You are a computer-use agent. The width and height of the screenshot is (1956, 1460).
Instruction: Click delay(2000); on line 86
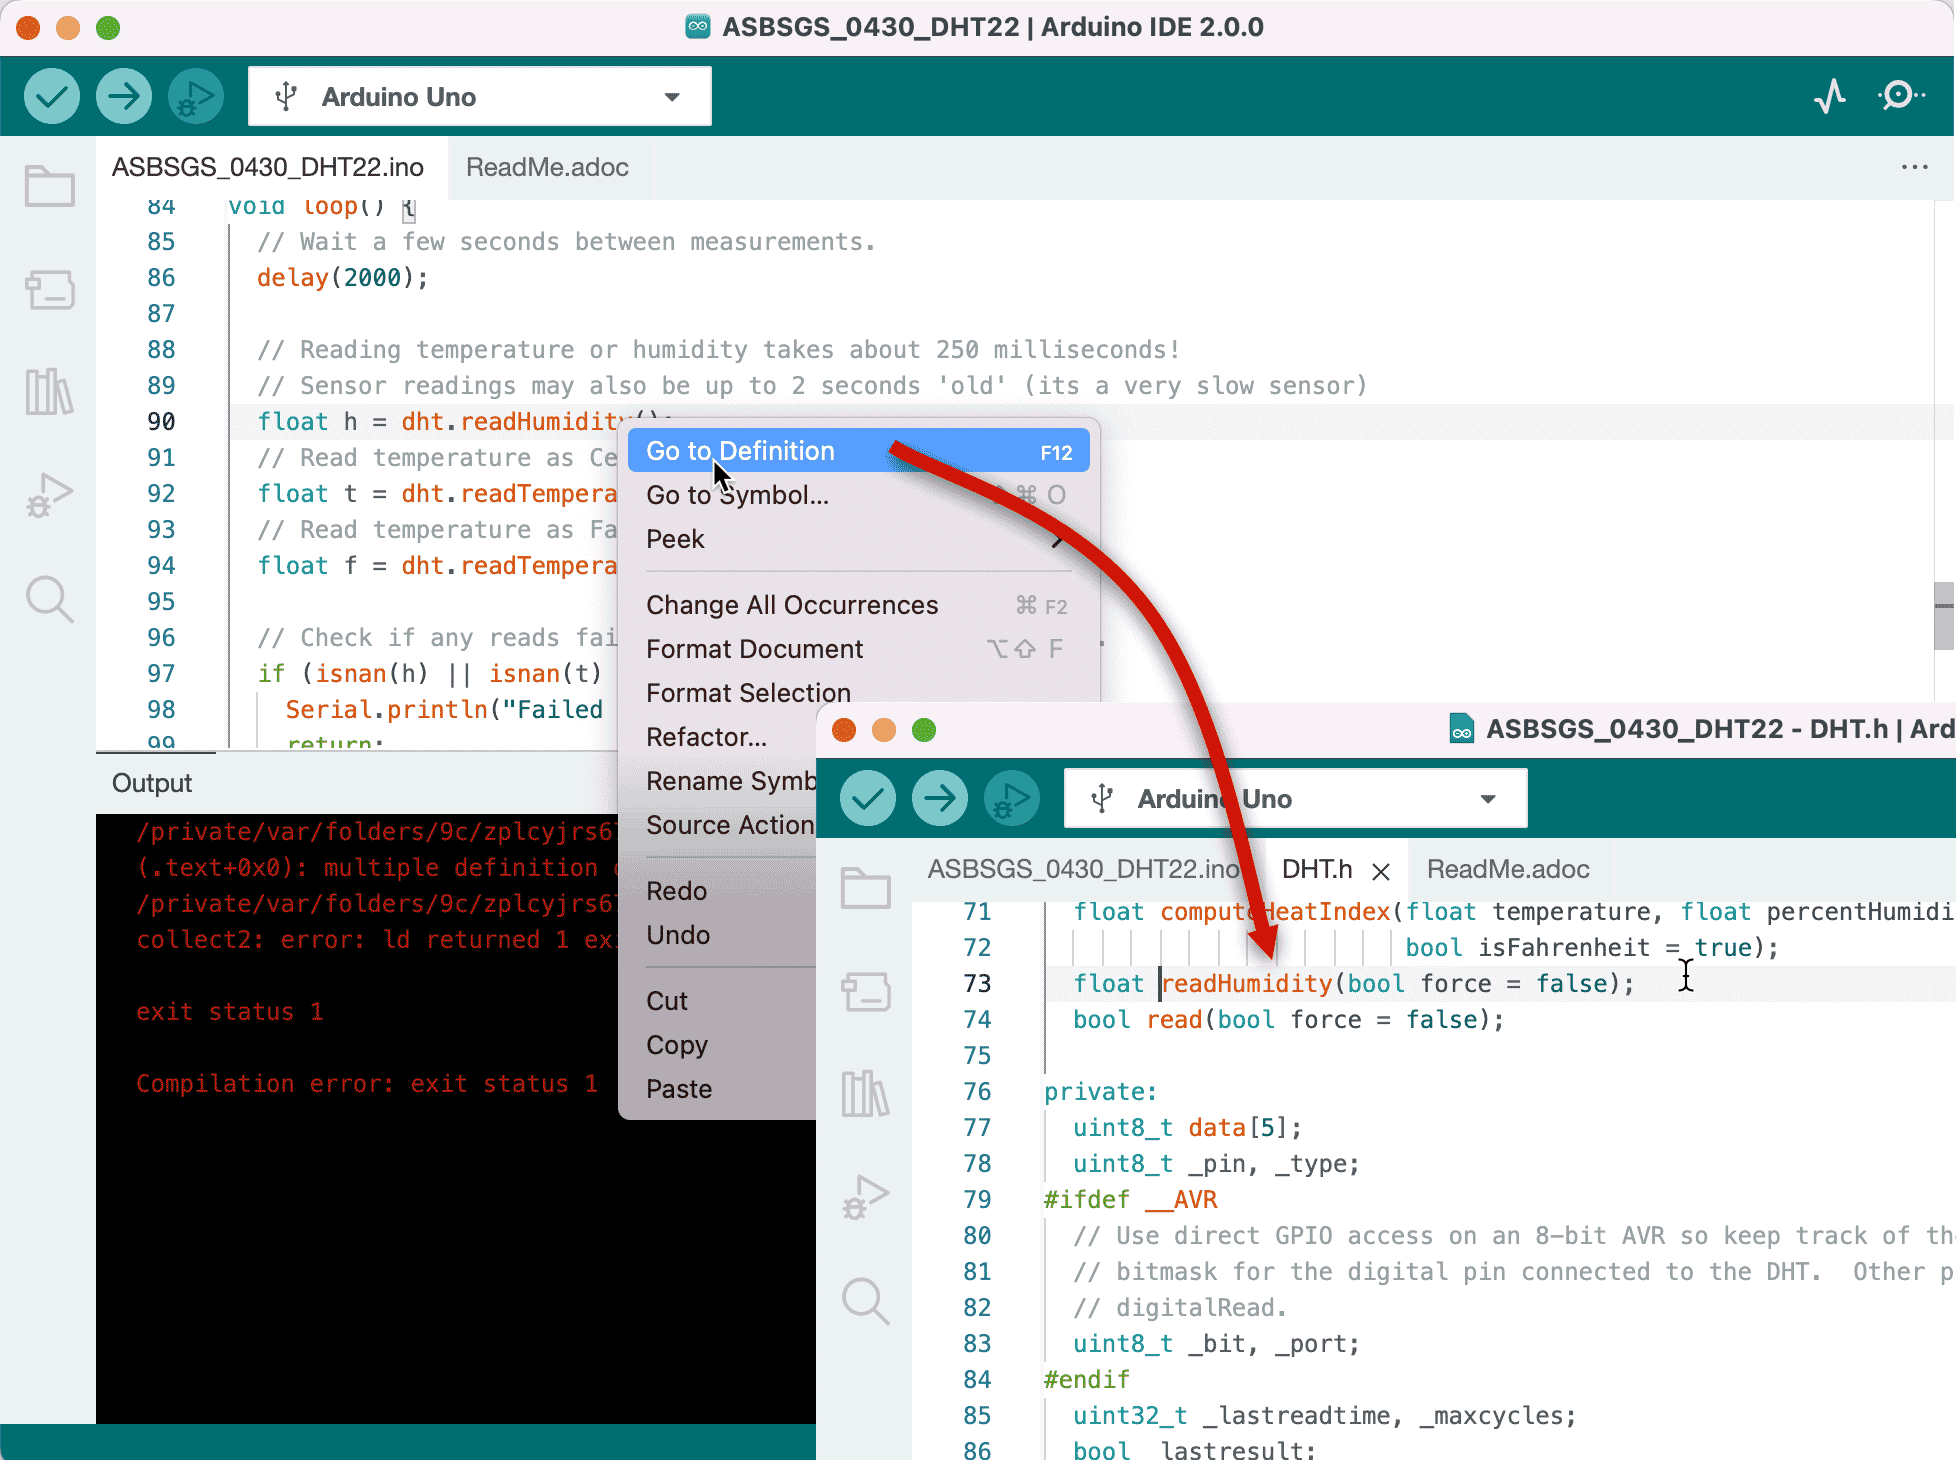(x=343, y=278)
